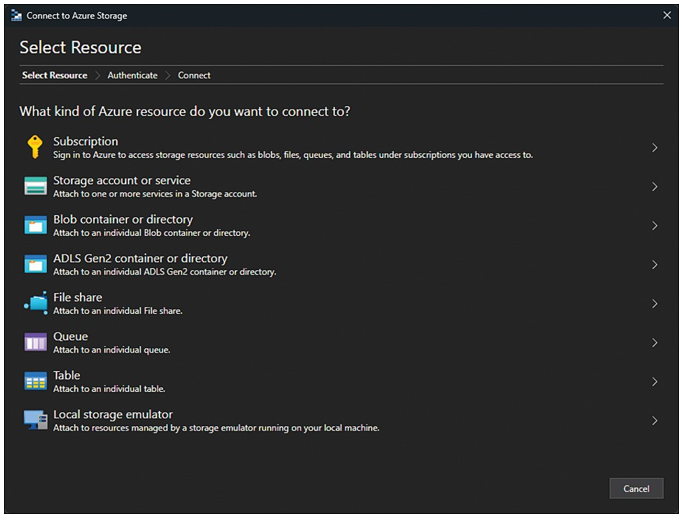This screenshot has height=520, width=683.
Task: Choose the File share heading
Action: click(x=78, y=297)
